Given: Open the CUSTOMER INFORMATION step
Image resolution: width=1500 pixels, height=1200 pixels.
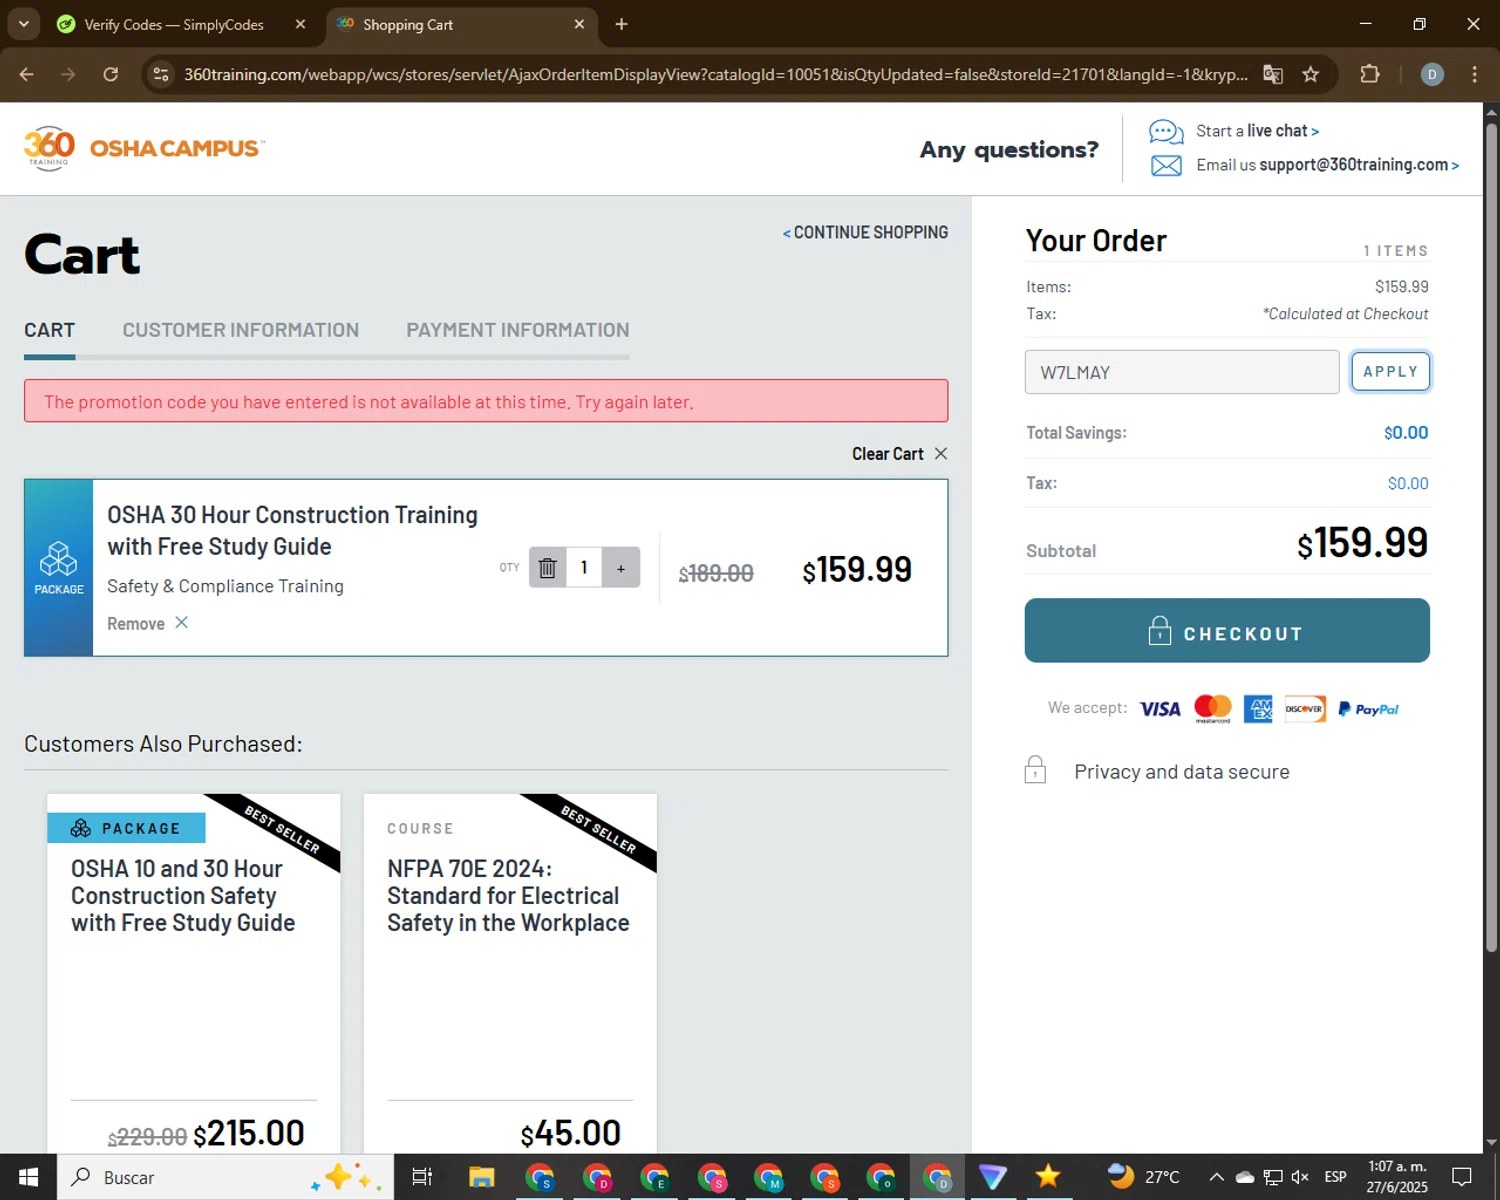Looking at the screenshot, I should point(240,330).
